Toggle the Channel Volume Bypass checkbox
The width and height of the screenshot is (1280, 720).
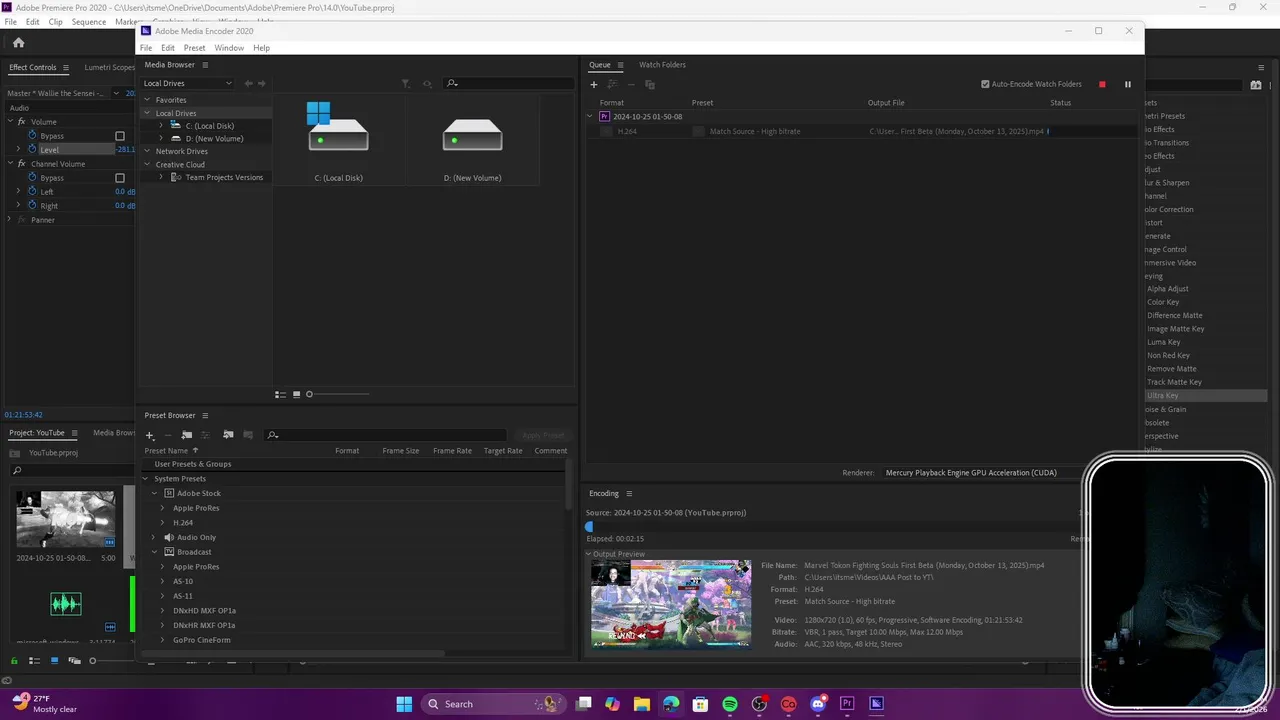(120, 178)
